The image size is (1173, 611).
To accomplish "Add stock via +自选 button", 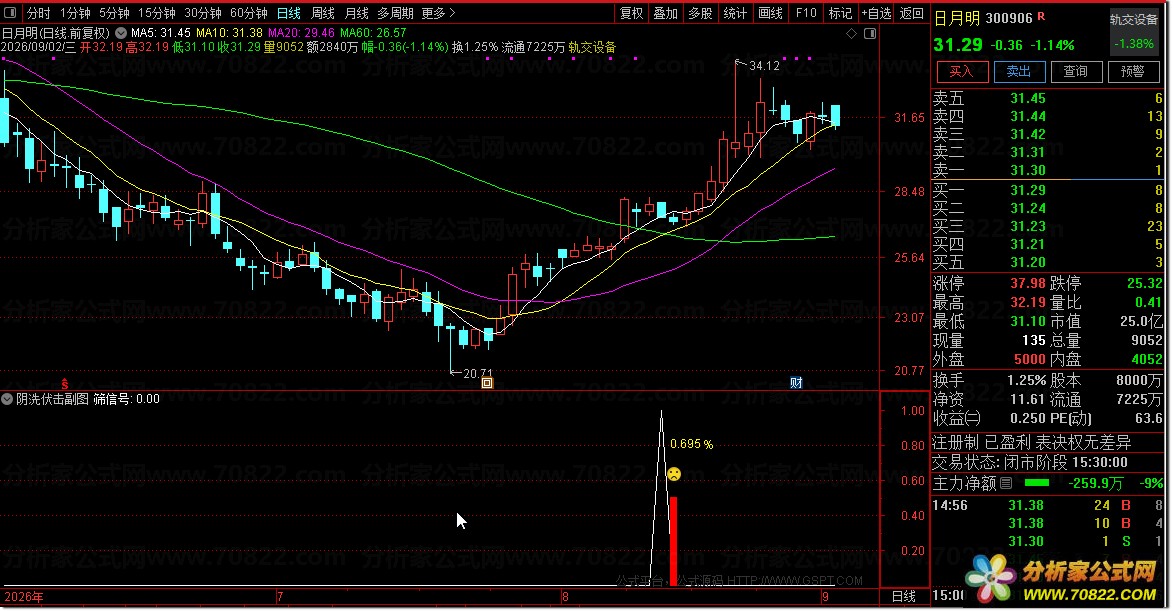I will pyautogui.click(x=875, y=13).
